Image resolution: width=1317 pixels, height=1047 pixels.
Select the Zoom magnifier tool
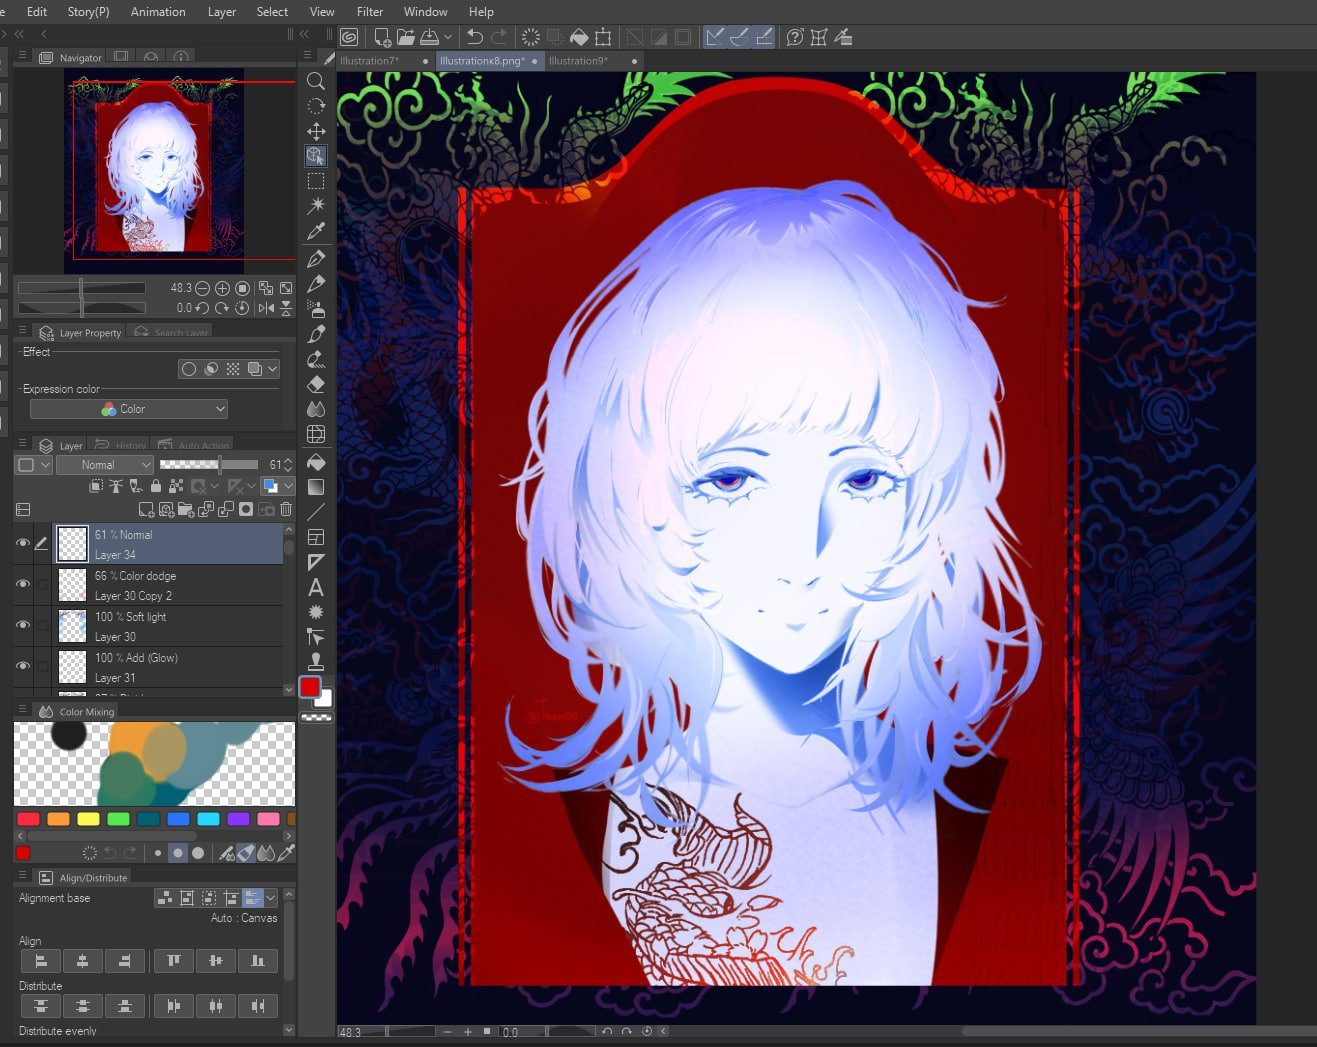coord(316,81)
